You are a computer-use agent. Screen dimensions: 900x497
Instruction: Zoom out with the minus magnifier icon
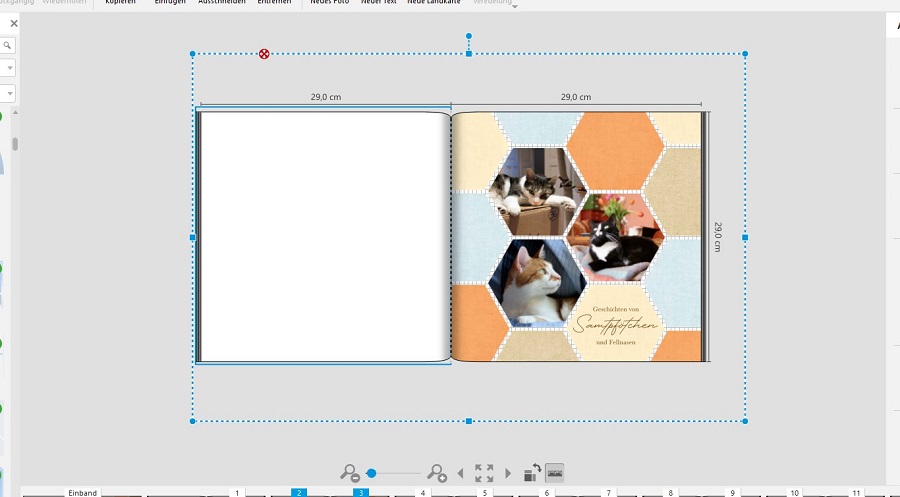point(349,473)
